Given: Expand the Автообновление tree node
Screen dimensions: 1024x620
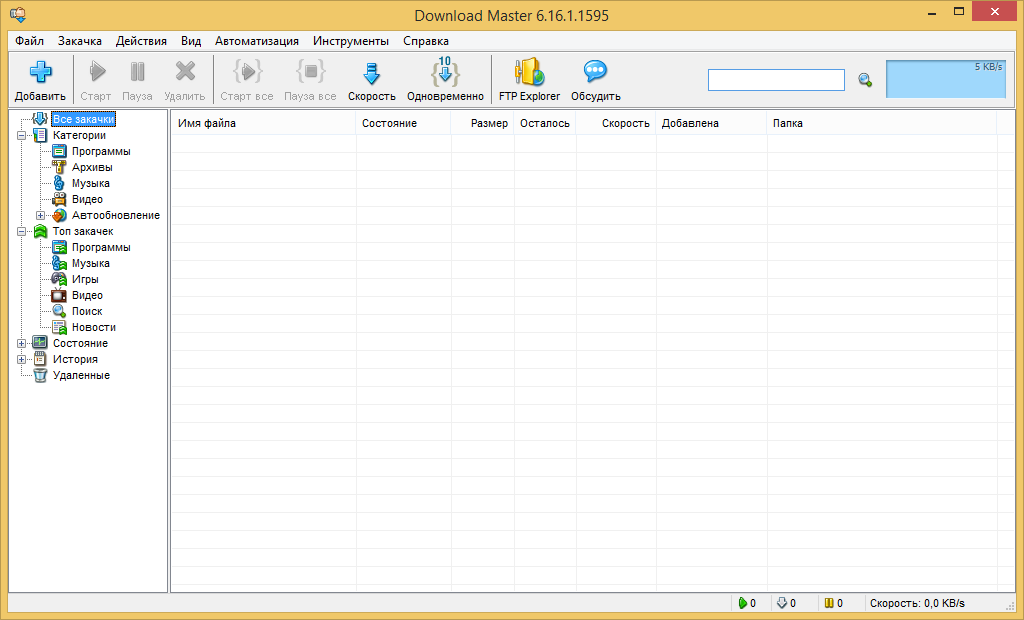Looking at the screenshot, I should [40, 216].
